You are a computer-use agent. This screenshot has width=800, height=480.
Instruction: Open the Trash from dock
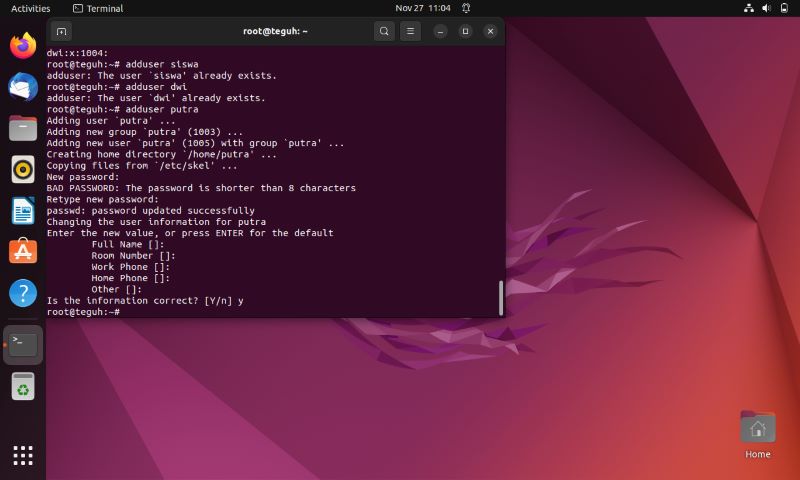click(23, 386)
